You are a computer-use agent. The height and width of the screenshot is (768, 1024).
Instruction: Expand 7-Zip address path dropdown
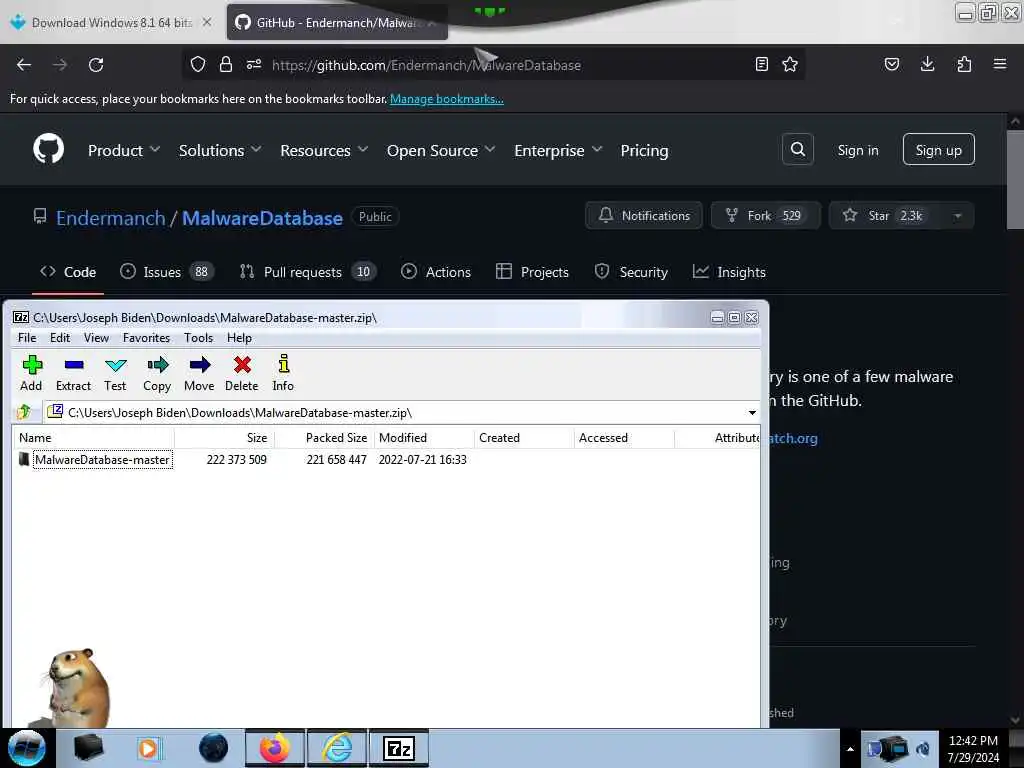click(752, 413)
